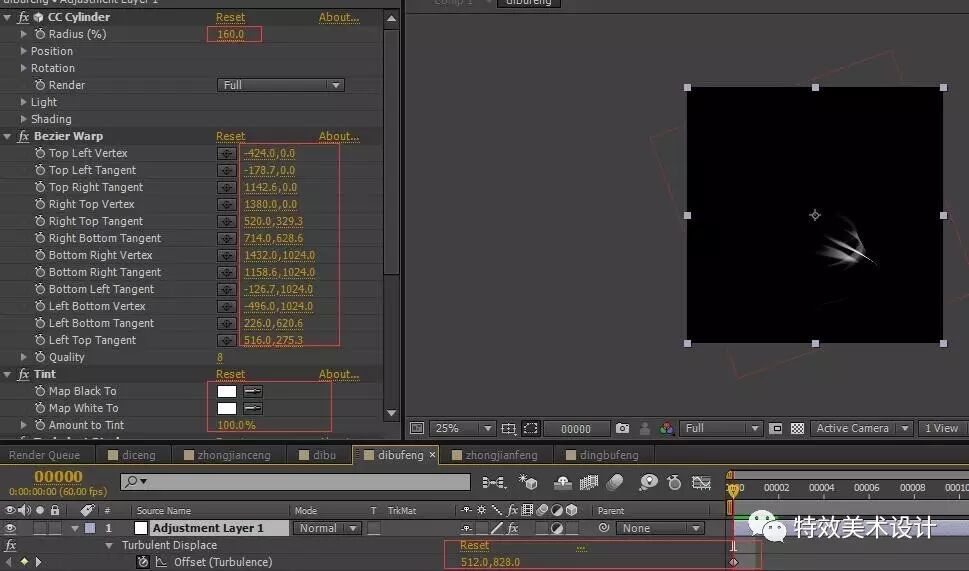This screenshot has width=969, height=571.
Task: Enable Frame Blending icon in timeline toolbar
Action: pos(588,482)
